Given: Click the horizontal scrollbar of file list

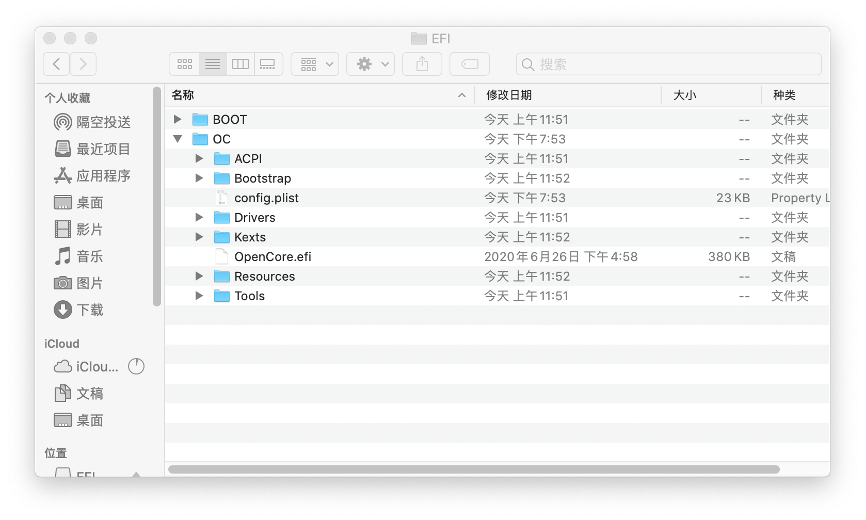Looking at the screenshot, I should pyautogui.click(x=474, y=469).
